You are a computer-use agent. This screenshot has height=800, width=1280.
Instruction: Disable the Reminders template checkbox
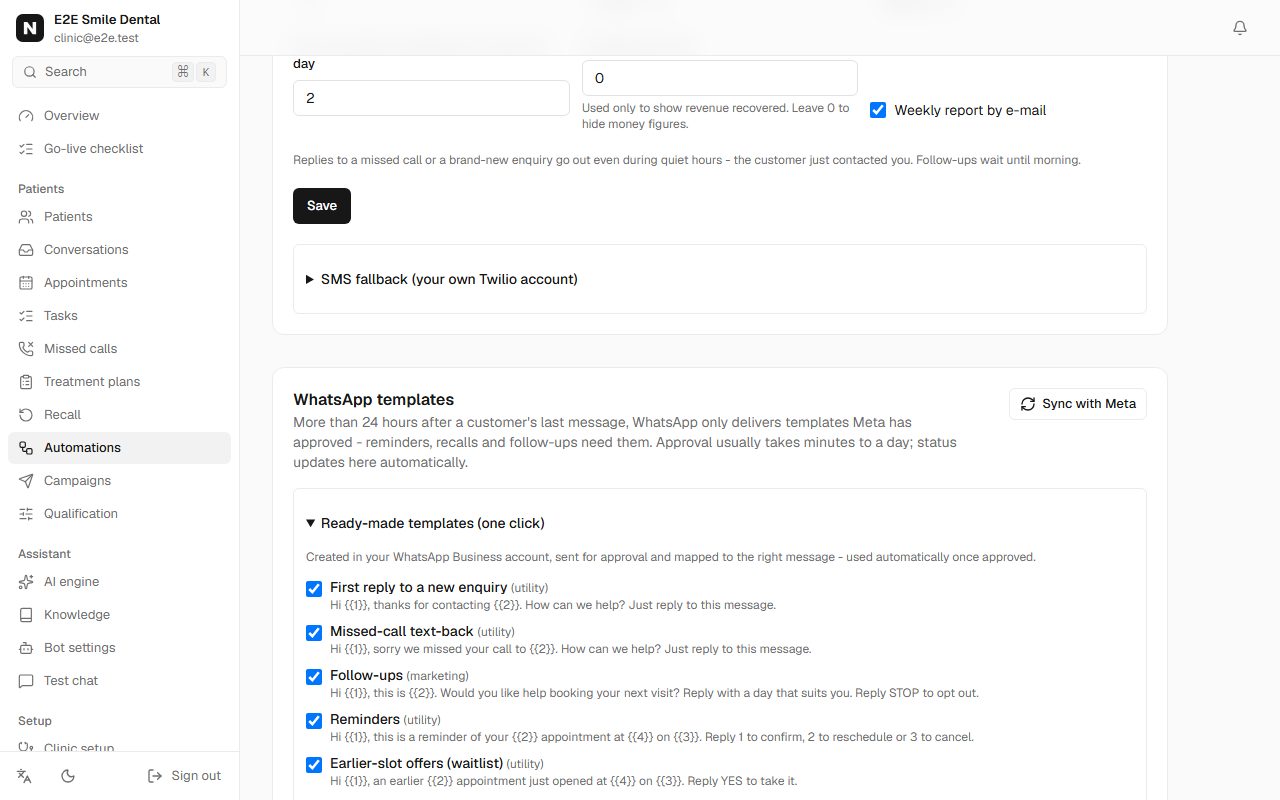pos(314,721)
